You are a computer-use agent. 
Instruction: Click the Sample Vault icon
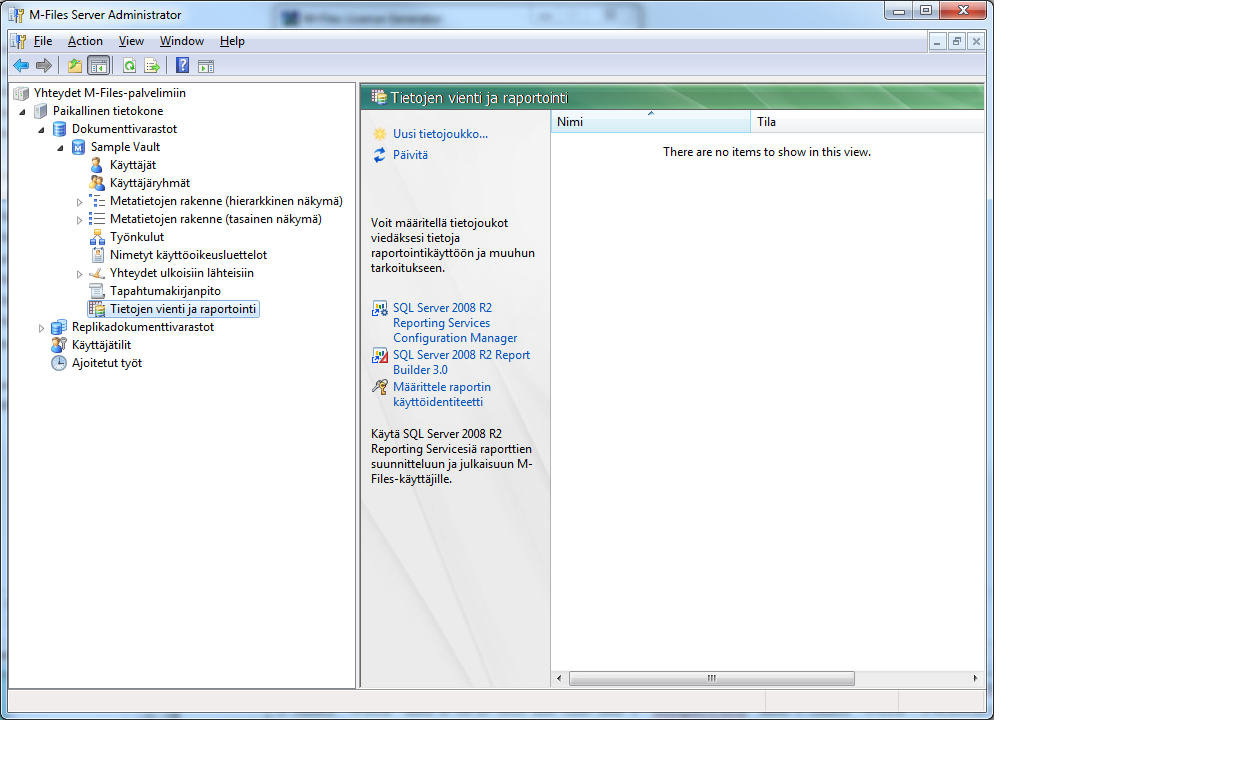click(79, 147)
